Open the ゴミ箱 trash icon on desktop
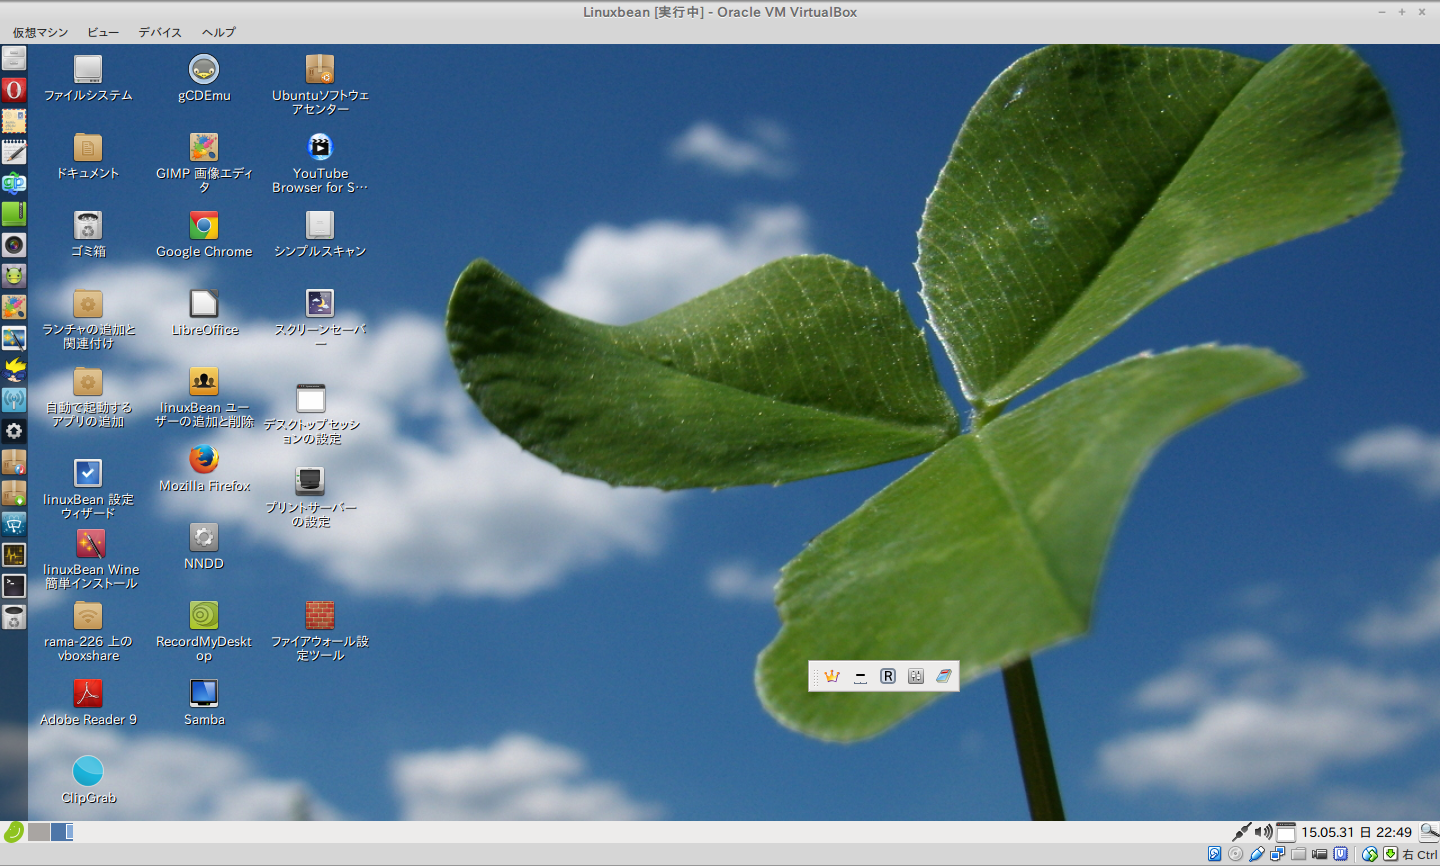The image size is (1440, 866). coord(88,227)
